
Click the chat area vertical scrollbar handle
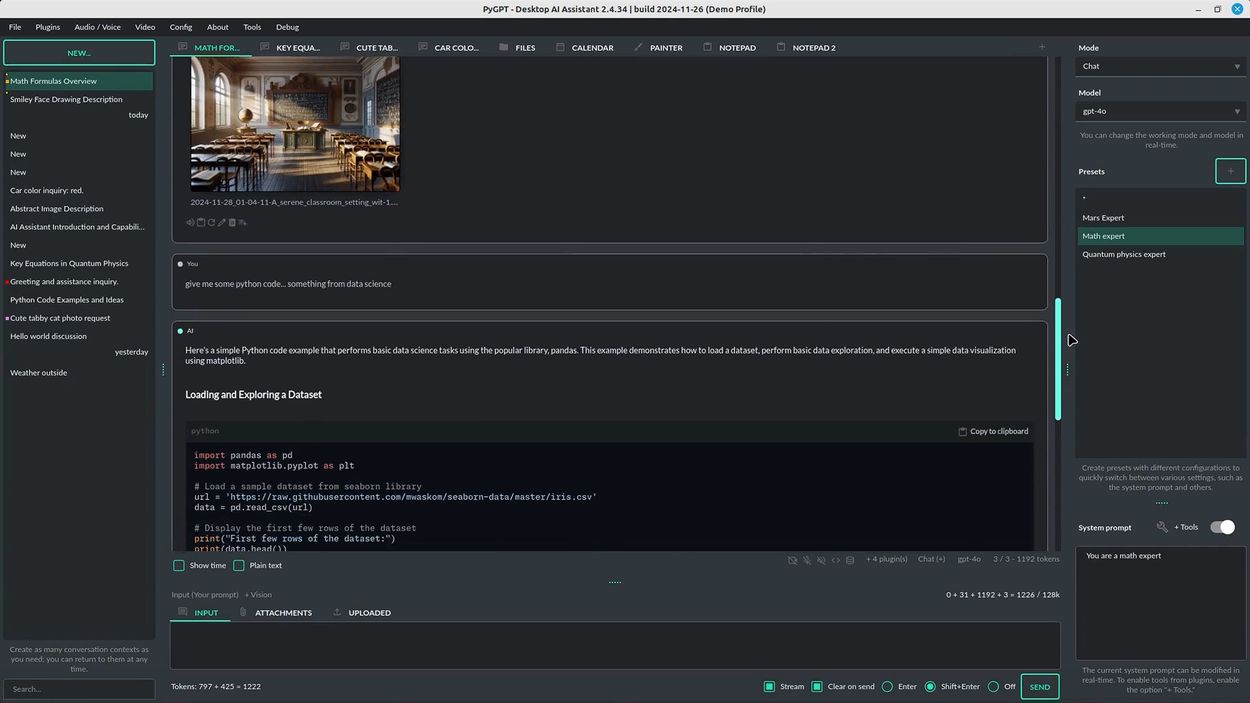[1058, 359]
